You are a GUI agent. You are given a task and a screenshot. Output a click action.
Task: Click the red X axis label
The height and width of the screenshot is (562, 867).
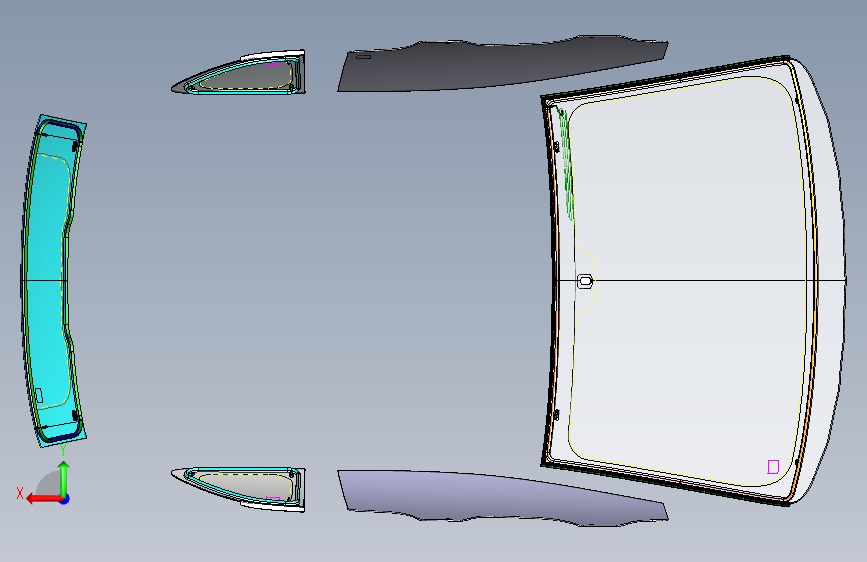(20, 493)
